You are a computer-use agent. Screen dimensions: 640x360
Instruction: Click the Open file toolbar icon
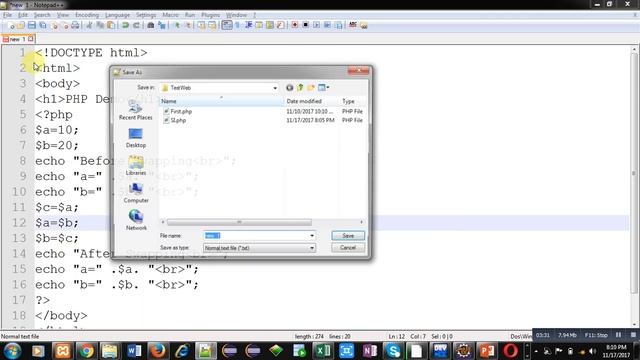coord(21,25)
